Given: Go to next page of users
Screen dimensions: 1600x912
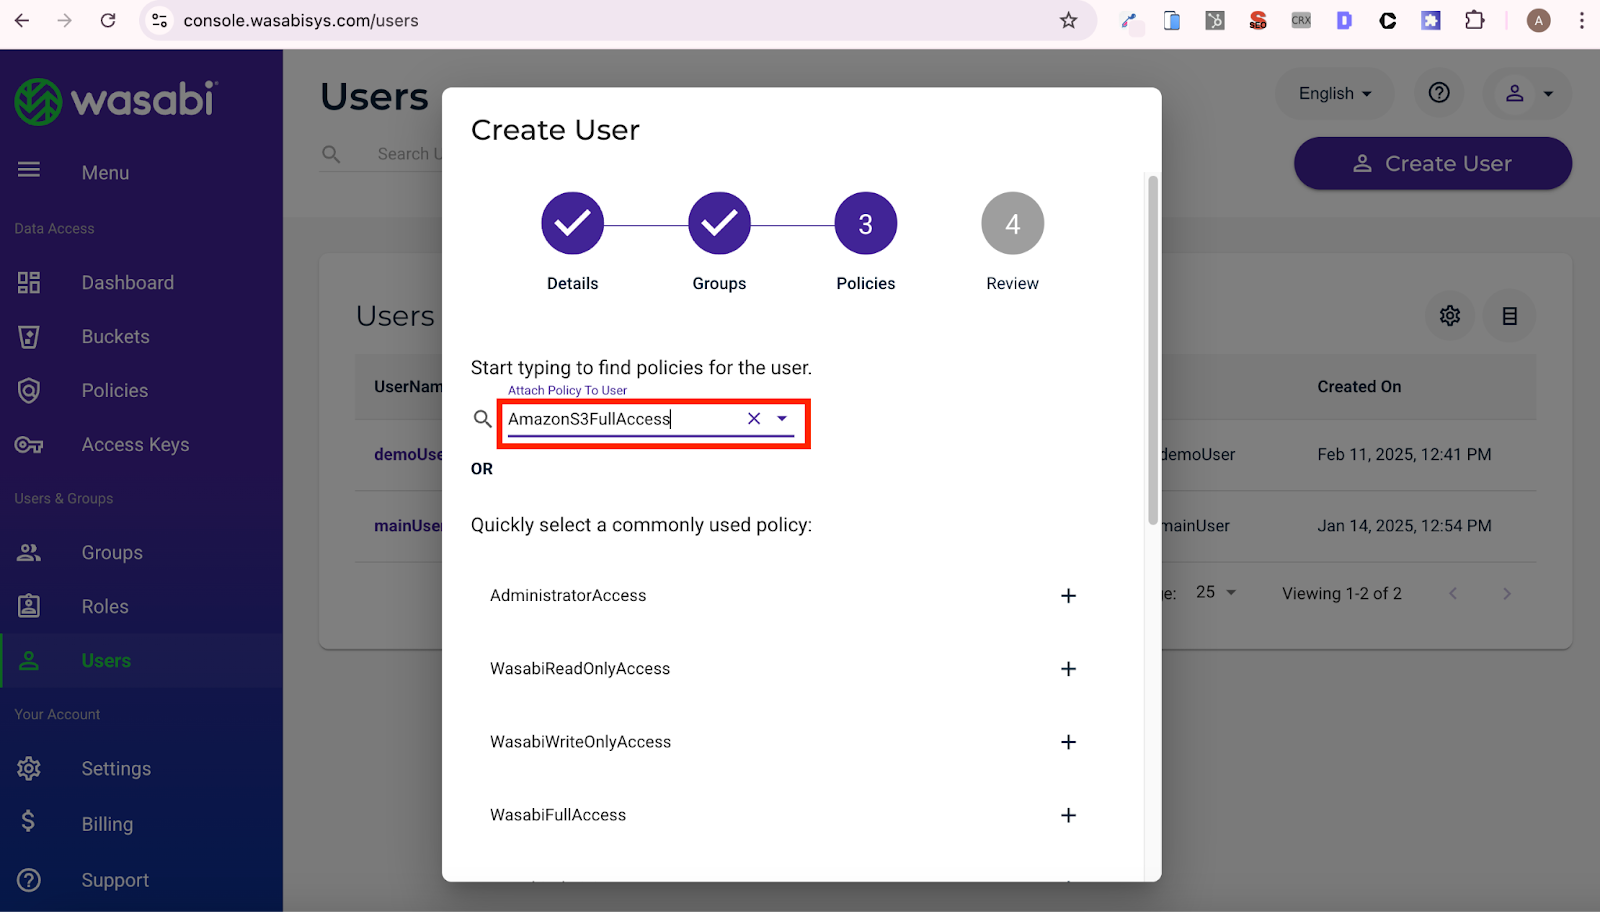Looking at the screenshot, I should click(x=1507, y=594).
